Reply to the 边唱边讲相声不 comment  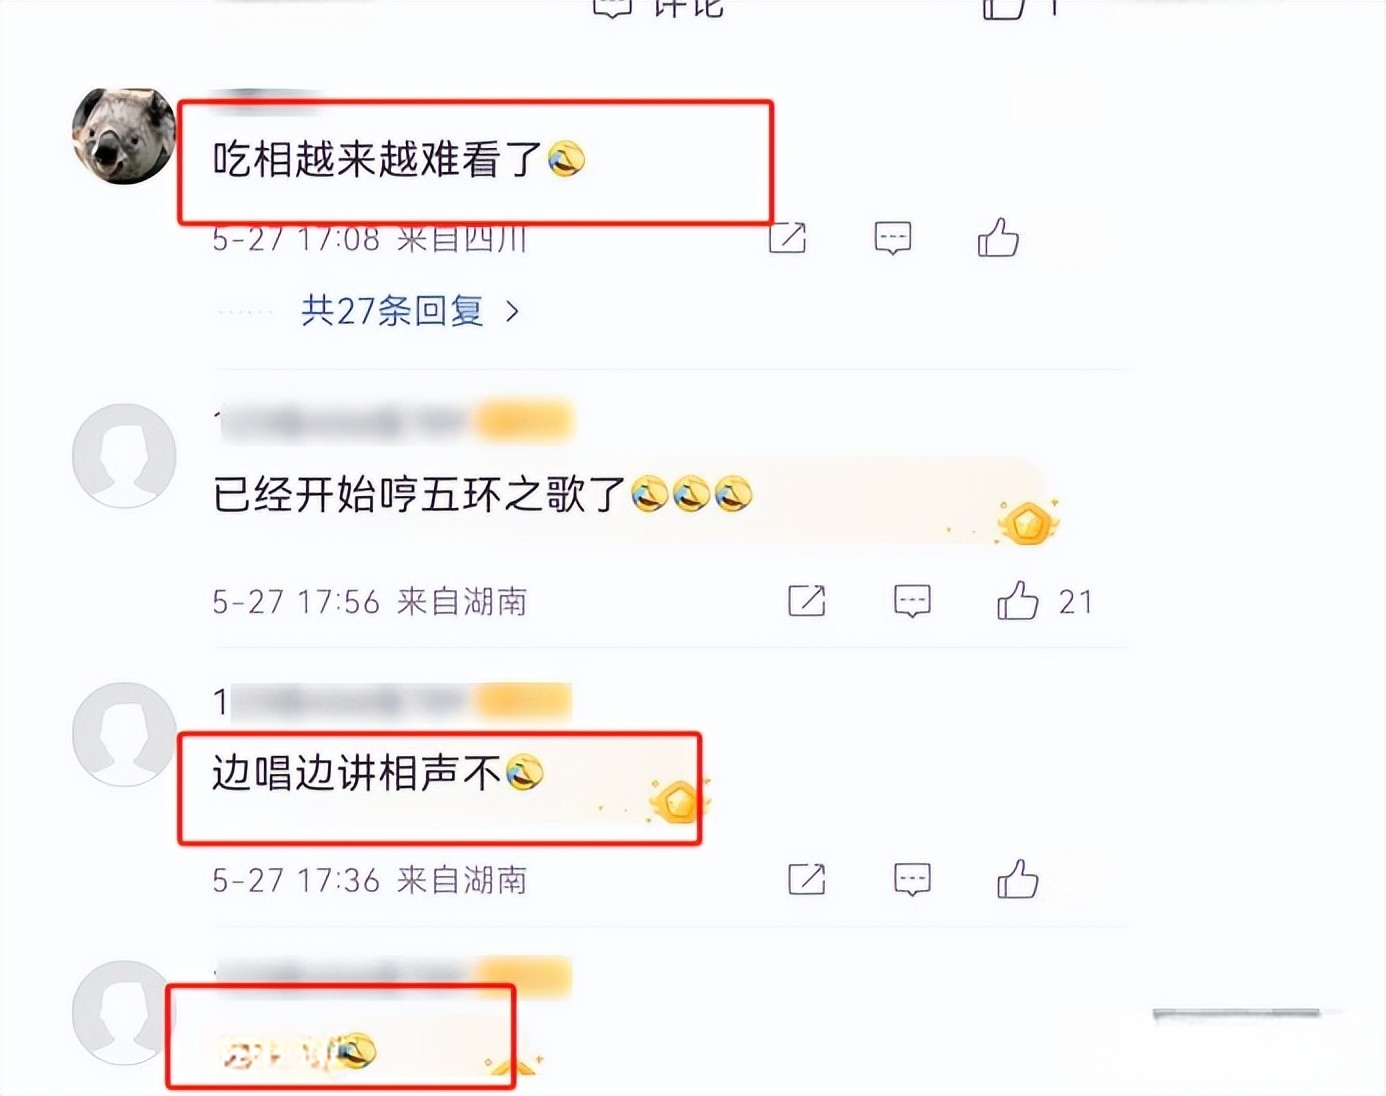click(x=912, y=879)
